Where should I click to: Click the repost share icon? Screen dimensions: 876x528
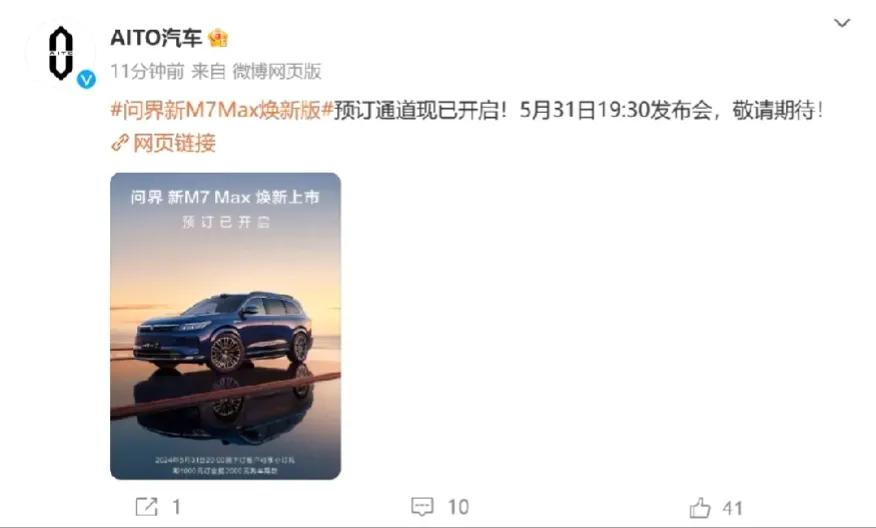click(147, 507)
